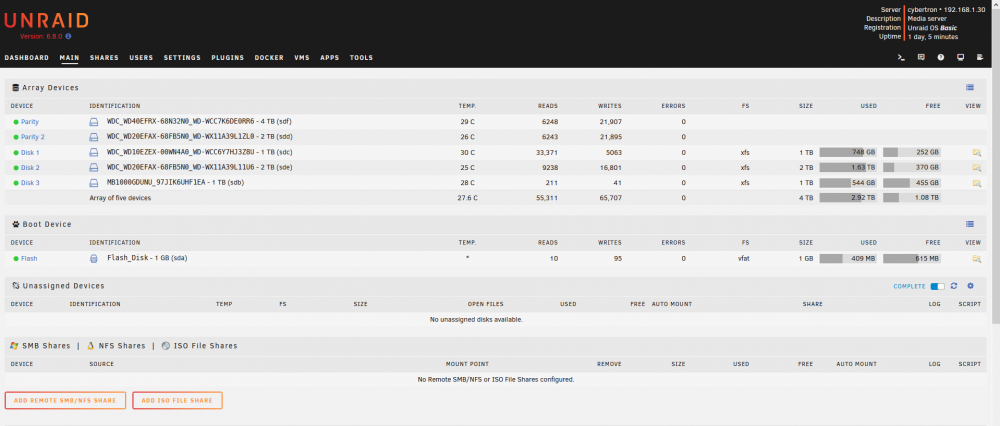Click the Disk 1 drive icon
The height and width of the screenshot is (426, 1000).
[x=94, y=152]
